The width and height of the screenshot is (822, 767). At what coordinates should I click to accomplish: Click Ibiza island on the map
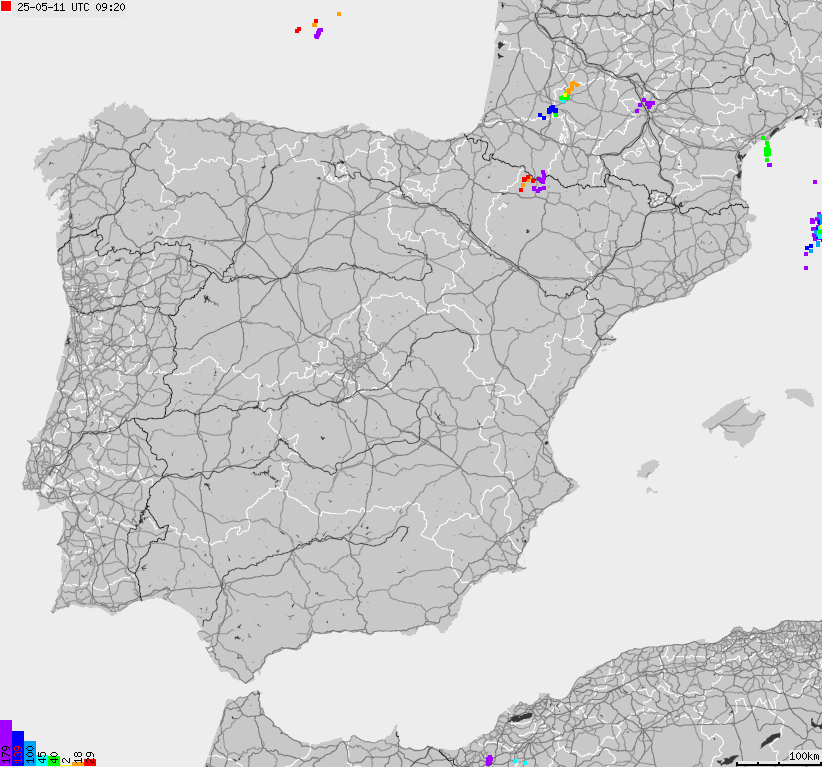pyautogui.click(x=648, y=468)
